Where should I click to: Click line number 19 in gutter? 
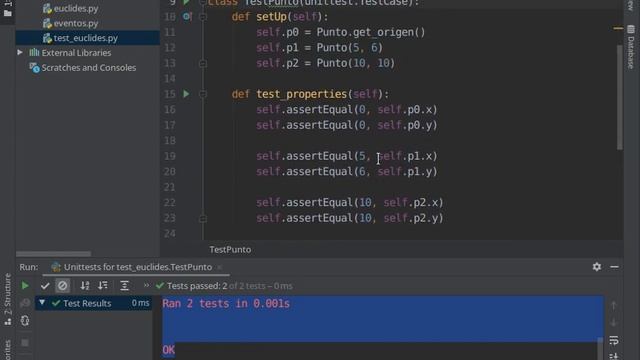[169, 156]
